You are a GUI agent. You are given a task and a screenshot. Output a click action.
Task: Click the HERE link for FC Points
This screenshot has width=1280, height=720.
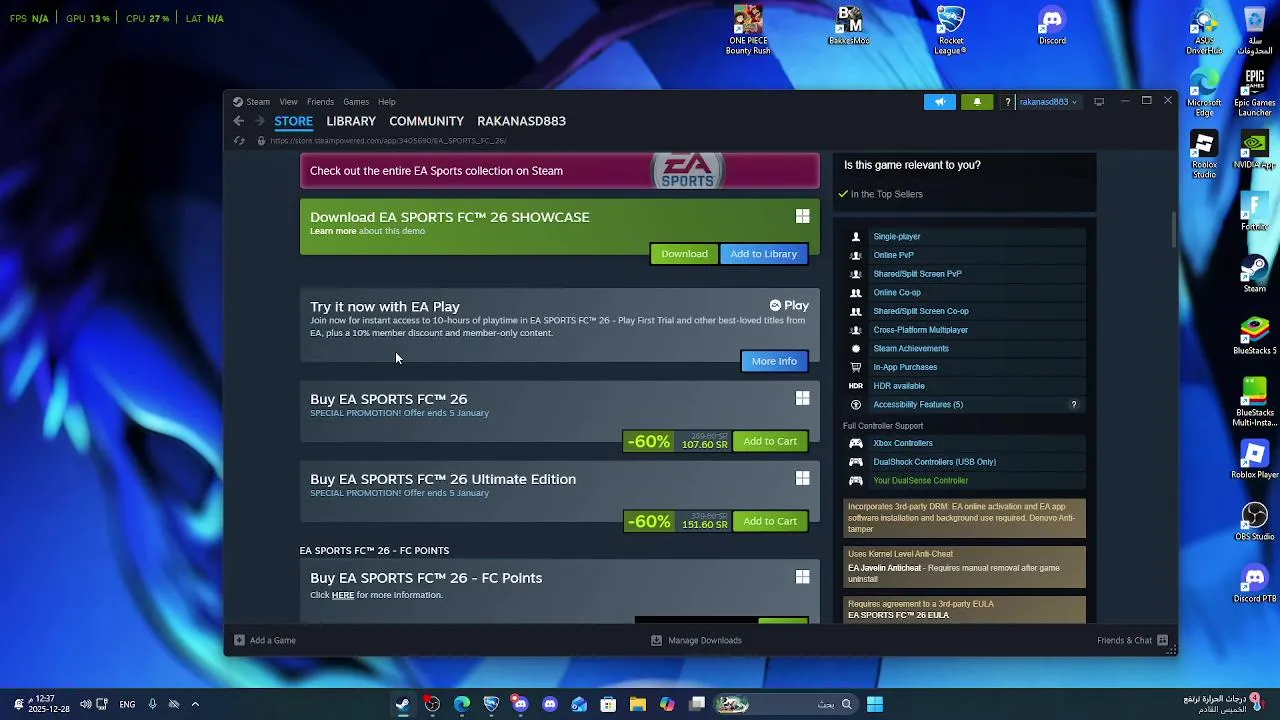(x=343, y=595)
